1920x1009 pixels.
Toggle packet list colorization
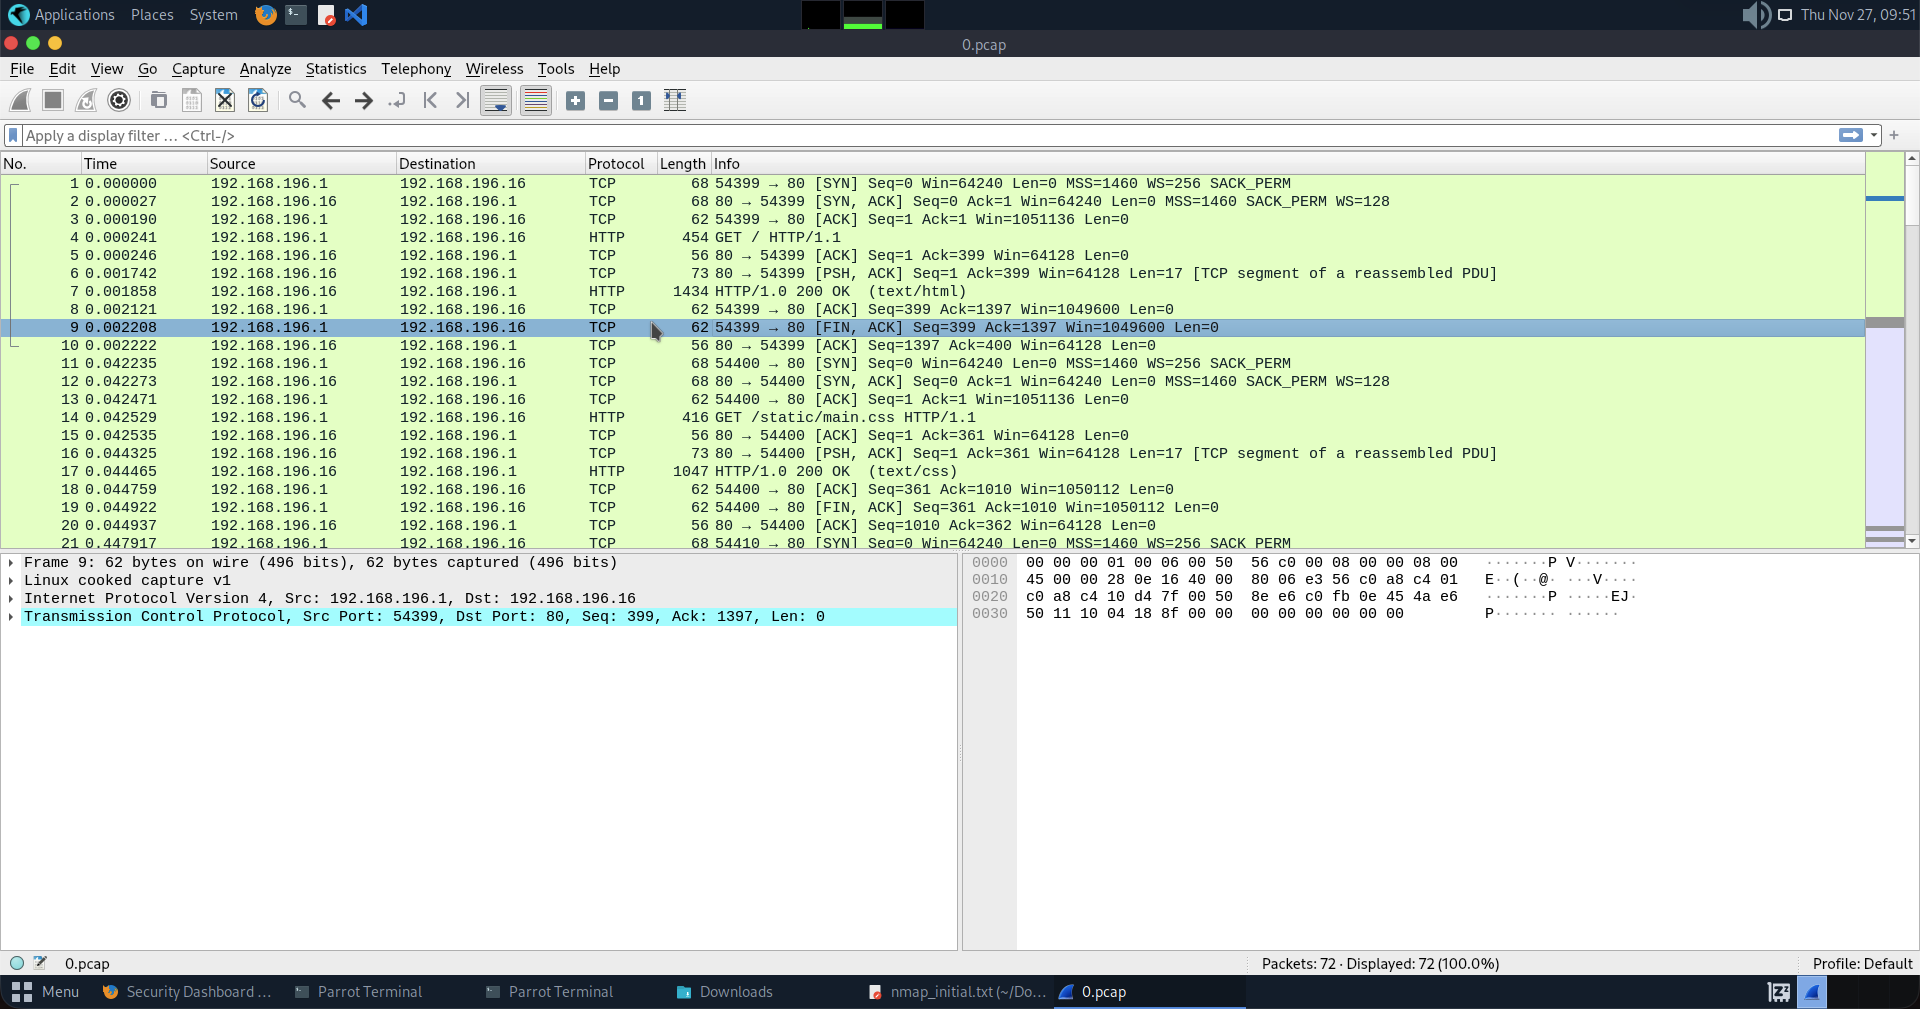[x=536, y=100]
